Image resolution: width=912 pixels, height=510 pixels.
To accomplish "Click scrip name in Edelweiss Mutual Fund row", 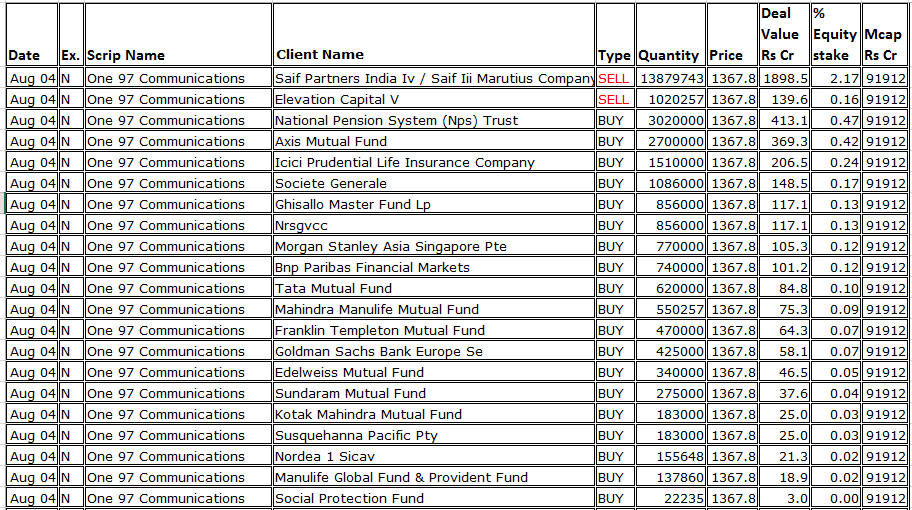I will pos(178,372).
